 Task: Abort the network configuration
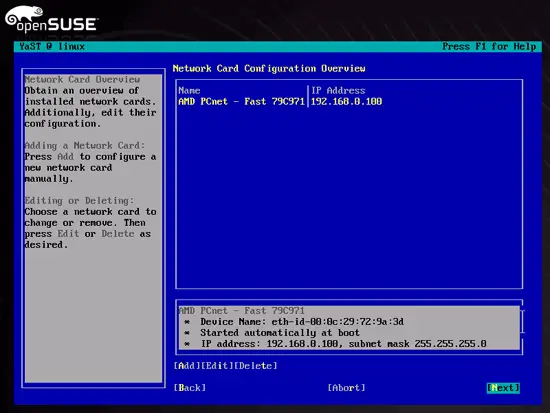coord(347,388)
